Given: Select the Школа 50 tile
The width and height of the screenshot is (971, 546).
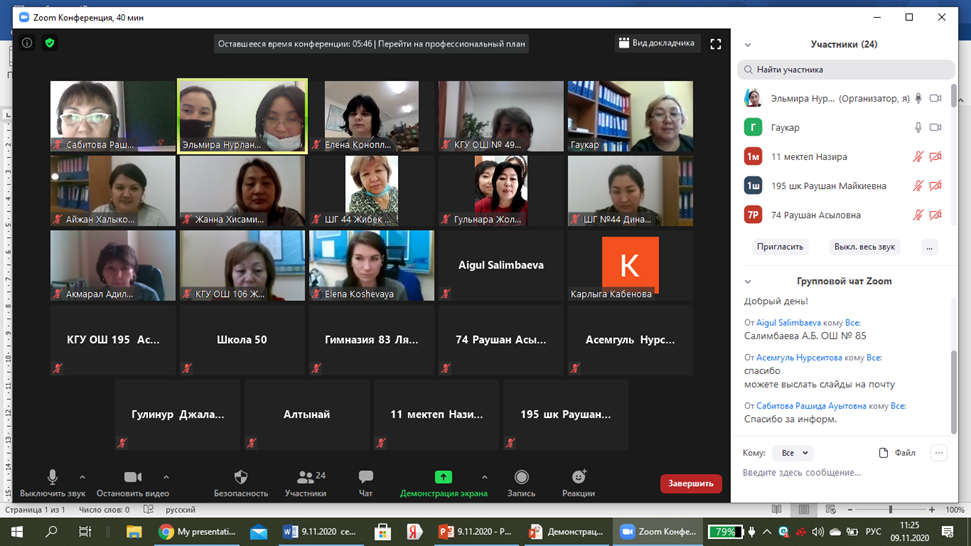Looking at the screenshot, I should [242, 340].
